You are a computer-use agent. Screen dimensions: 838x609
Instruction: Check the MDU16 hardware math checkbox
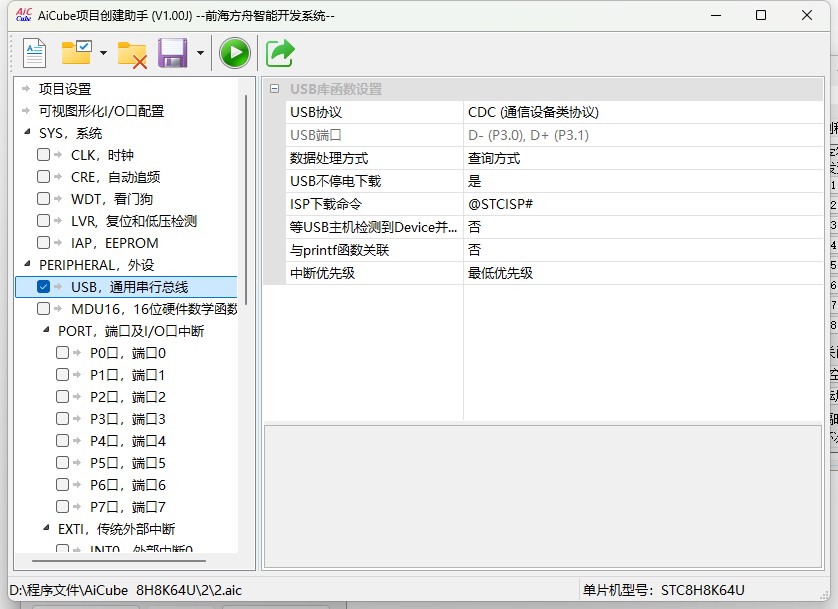pos(43,308)
